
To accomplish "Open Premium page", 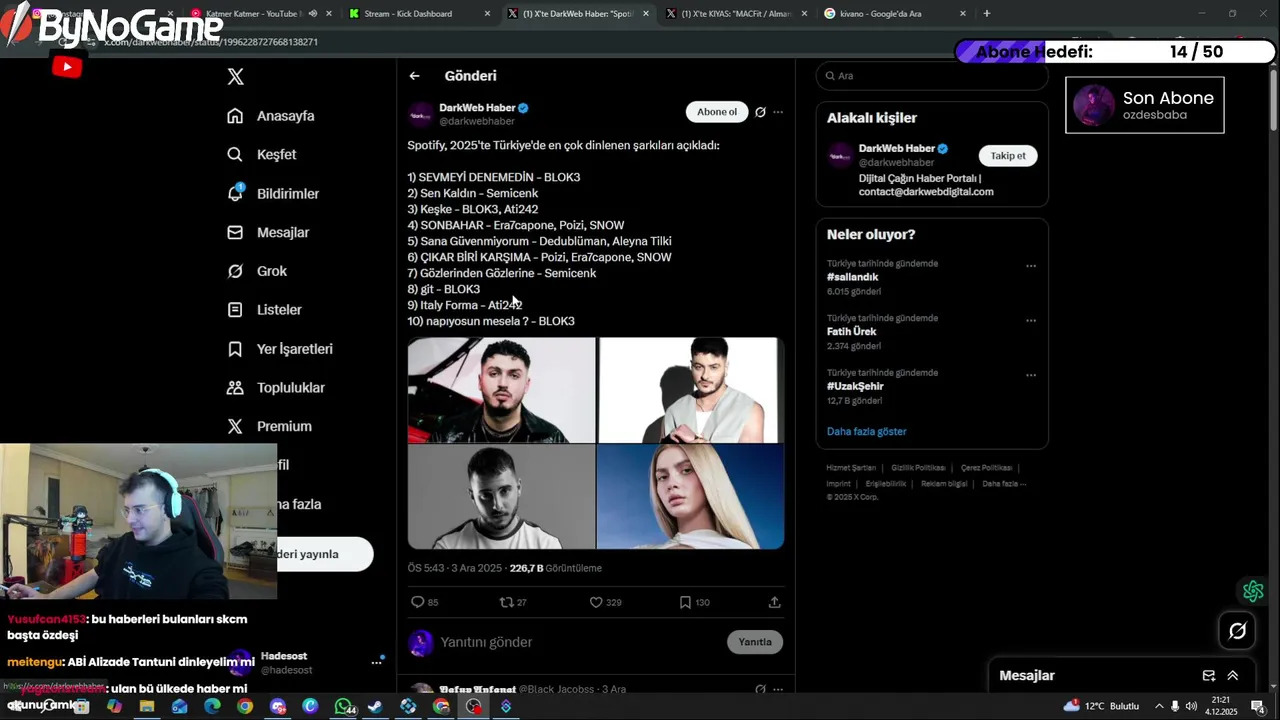I will [269, 426].
